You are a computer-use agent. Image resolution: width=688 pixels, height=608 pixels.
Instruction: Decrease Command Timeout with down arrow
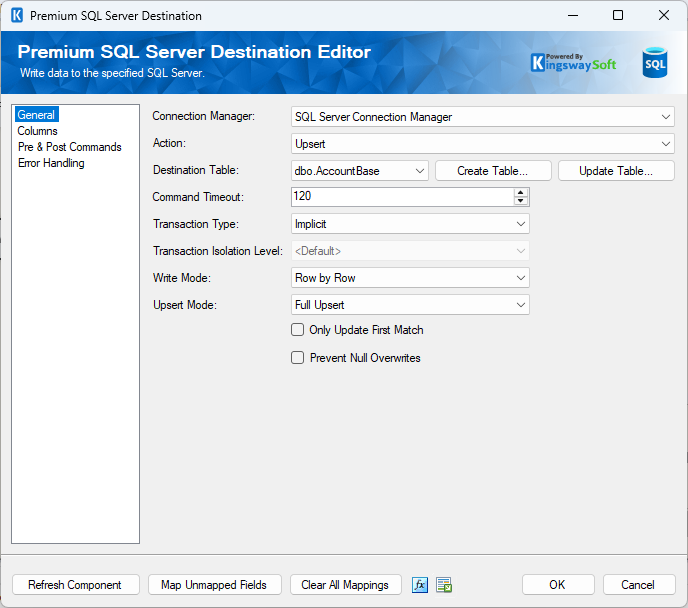click(521, 201)
